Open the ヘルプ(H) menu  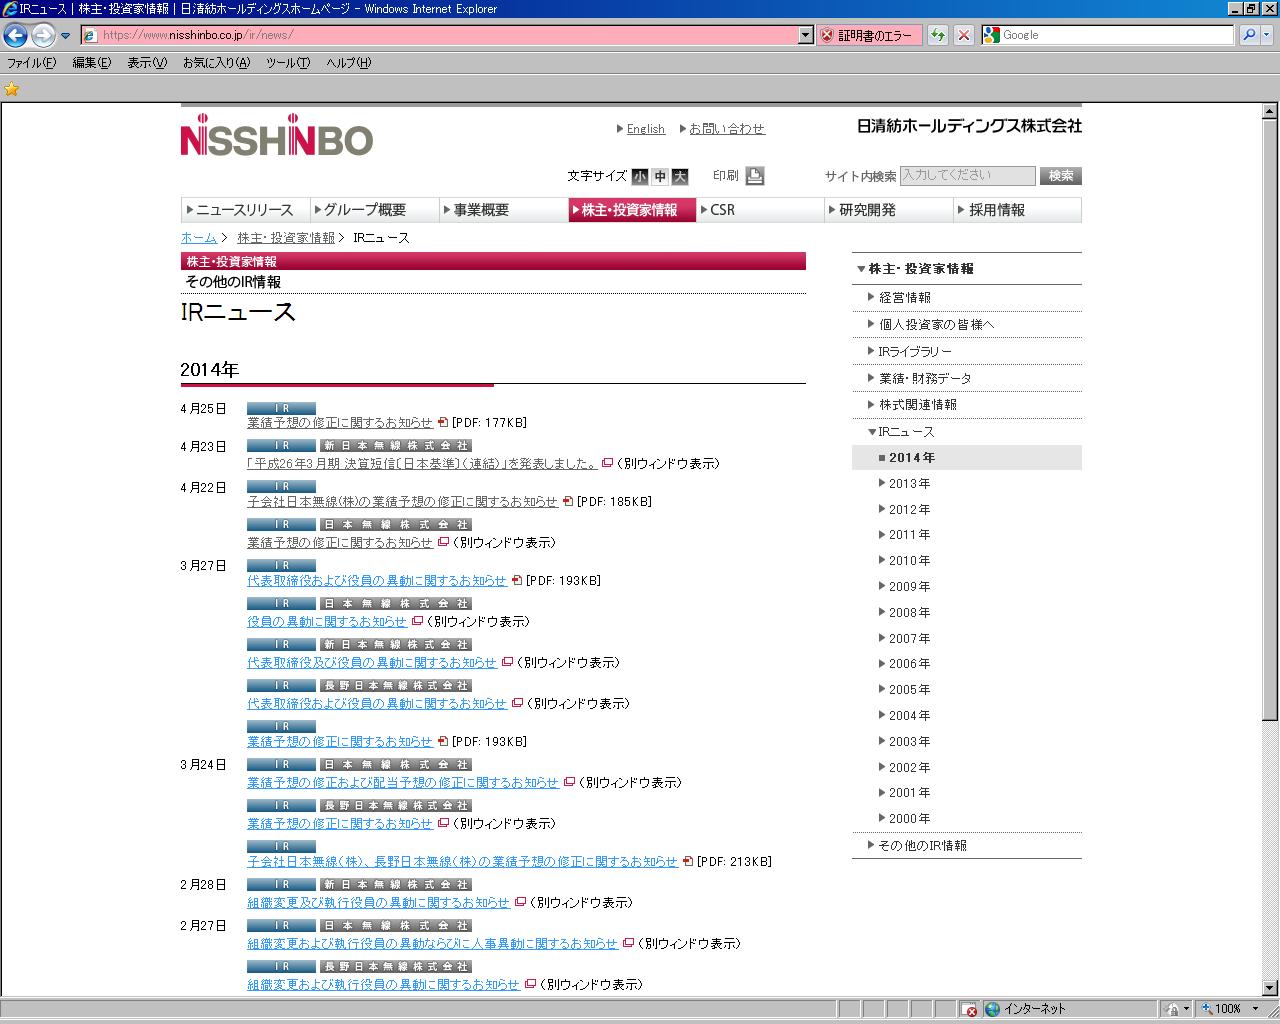tap(348, 63)
